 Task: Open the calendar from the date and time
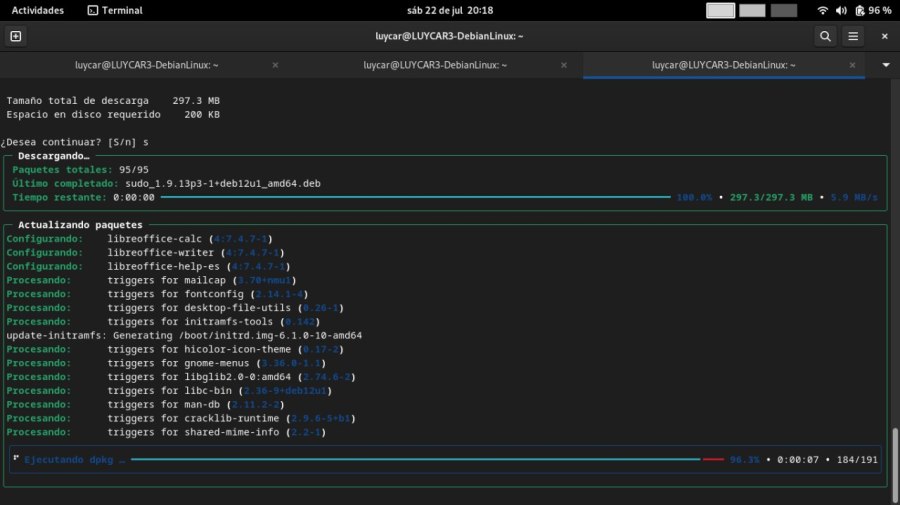click(450, 10)
